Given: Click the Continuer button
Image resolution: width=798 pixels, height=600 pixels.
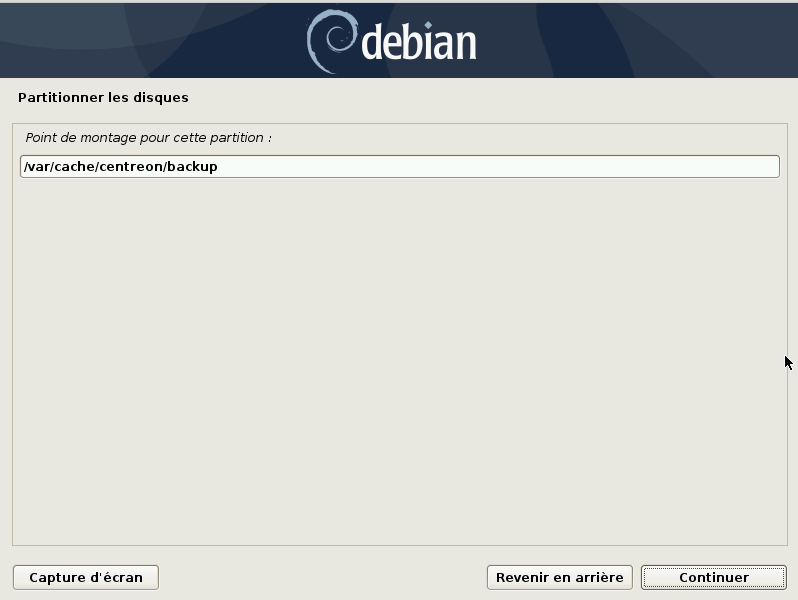Looking at the screenshot, I should coord(714,578).
